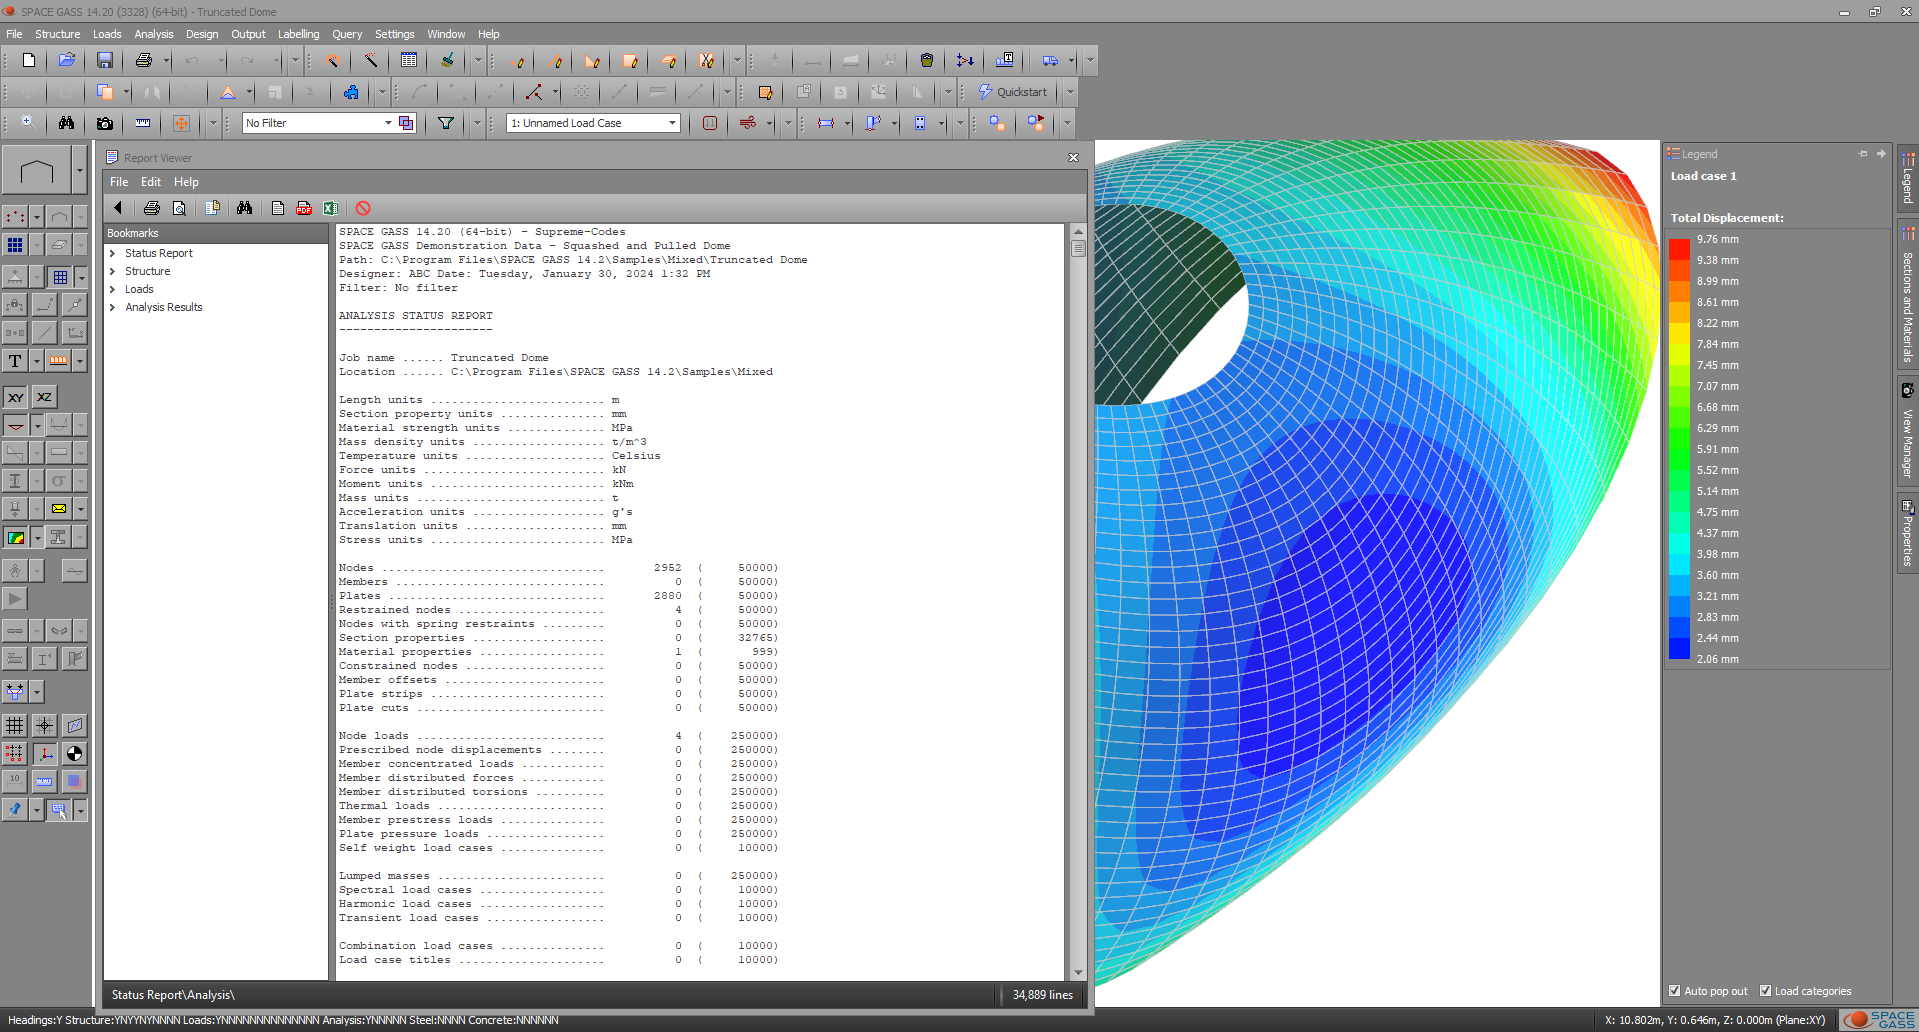Toggle the Load categories checkbox
1919x1032 pixels.
pyautogui.click(x=1765, y=991)
